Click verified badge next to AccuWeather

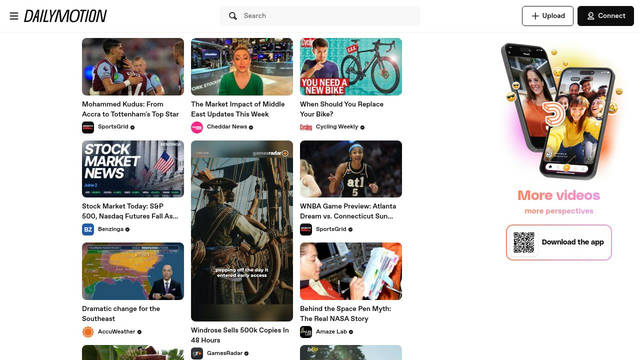(x=139, y=332)
